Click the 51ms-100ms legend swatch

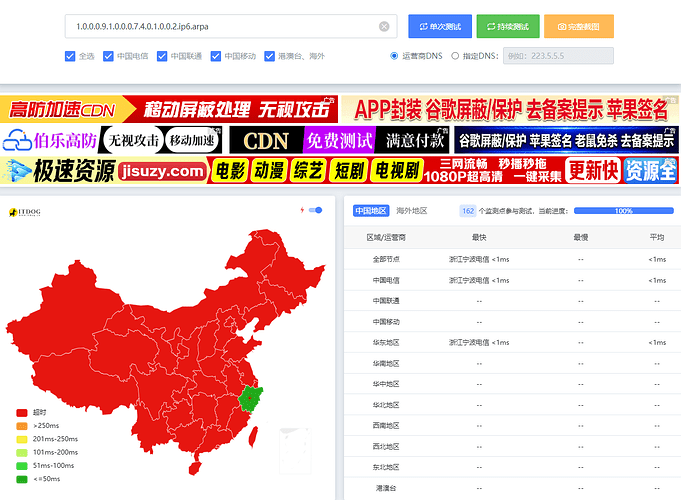pos(22,466)
